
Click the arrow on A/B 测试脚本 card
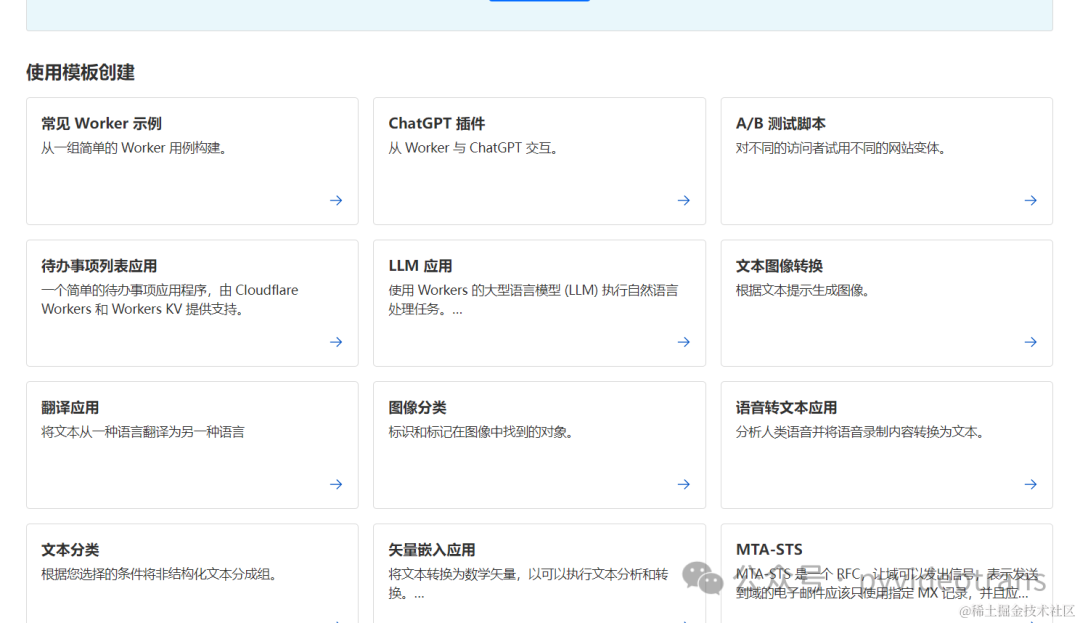pos(1030,200)
